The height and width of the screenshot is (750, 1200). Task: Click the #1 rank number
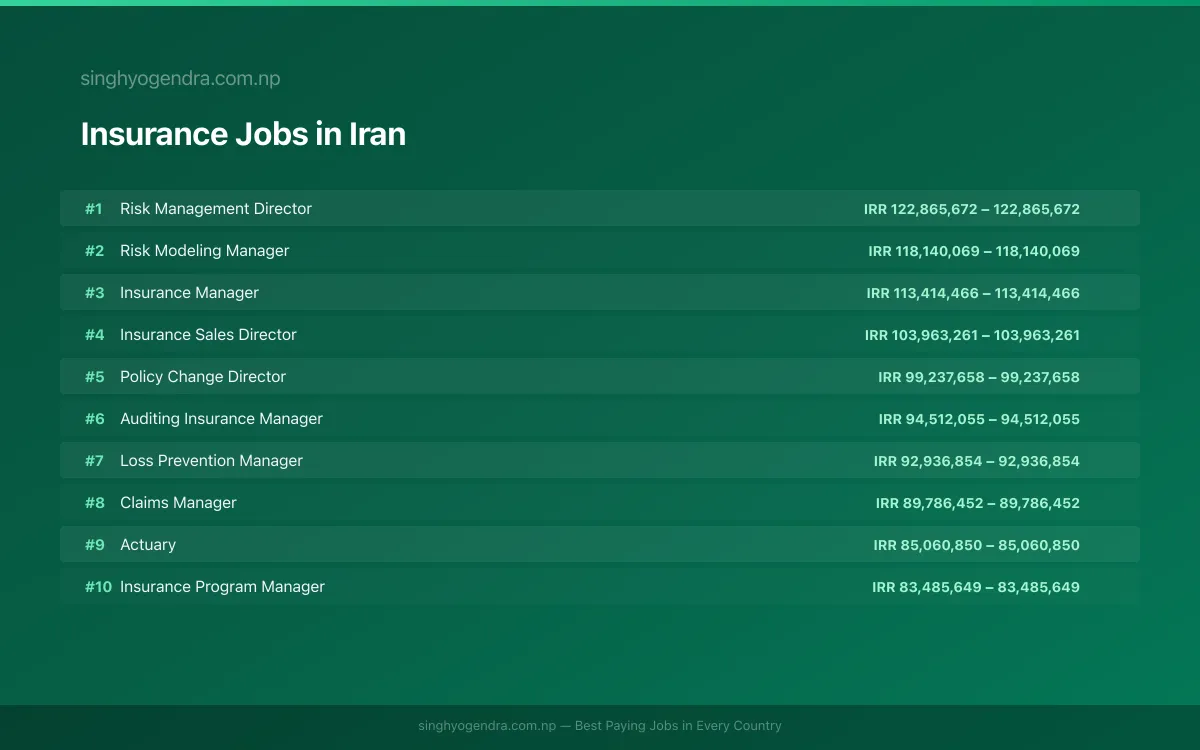[94, 209]
